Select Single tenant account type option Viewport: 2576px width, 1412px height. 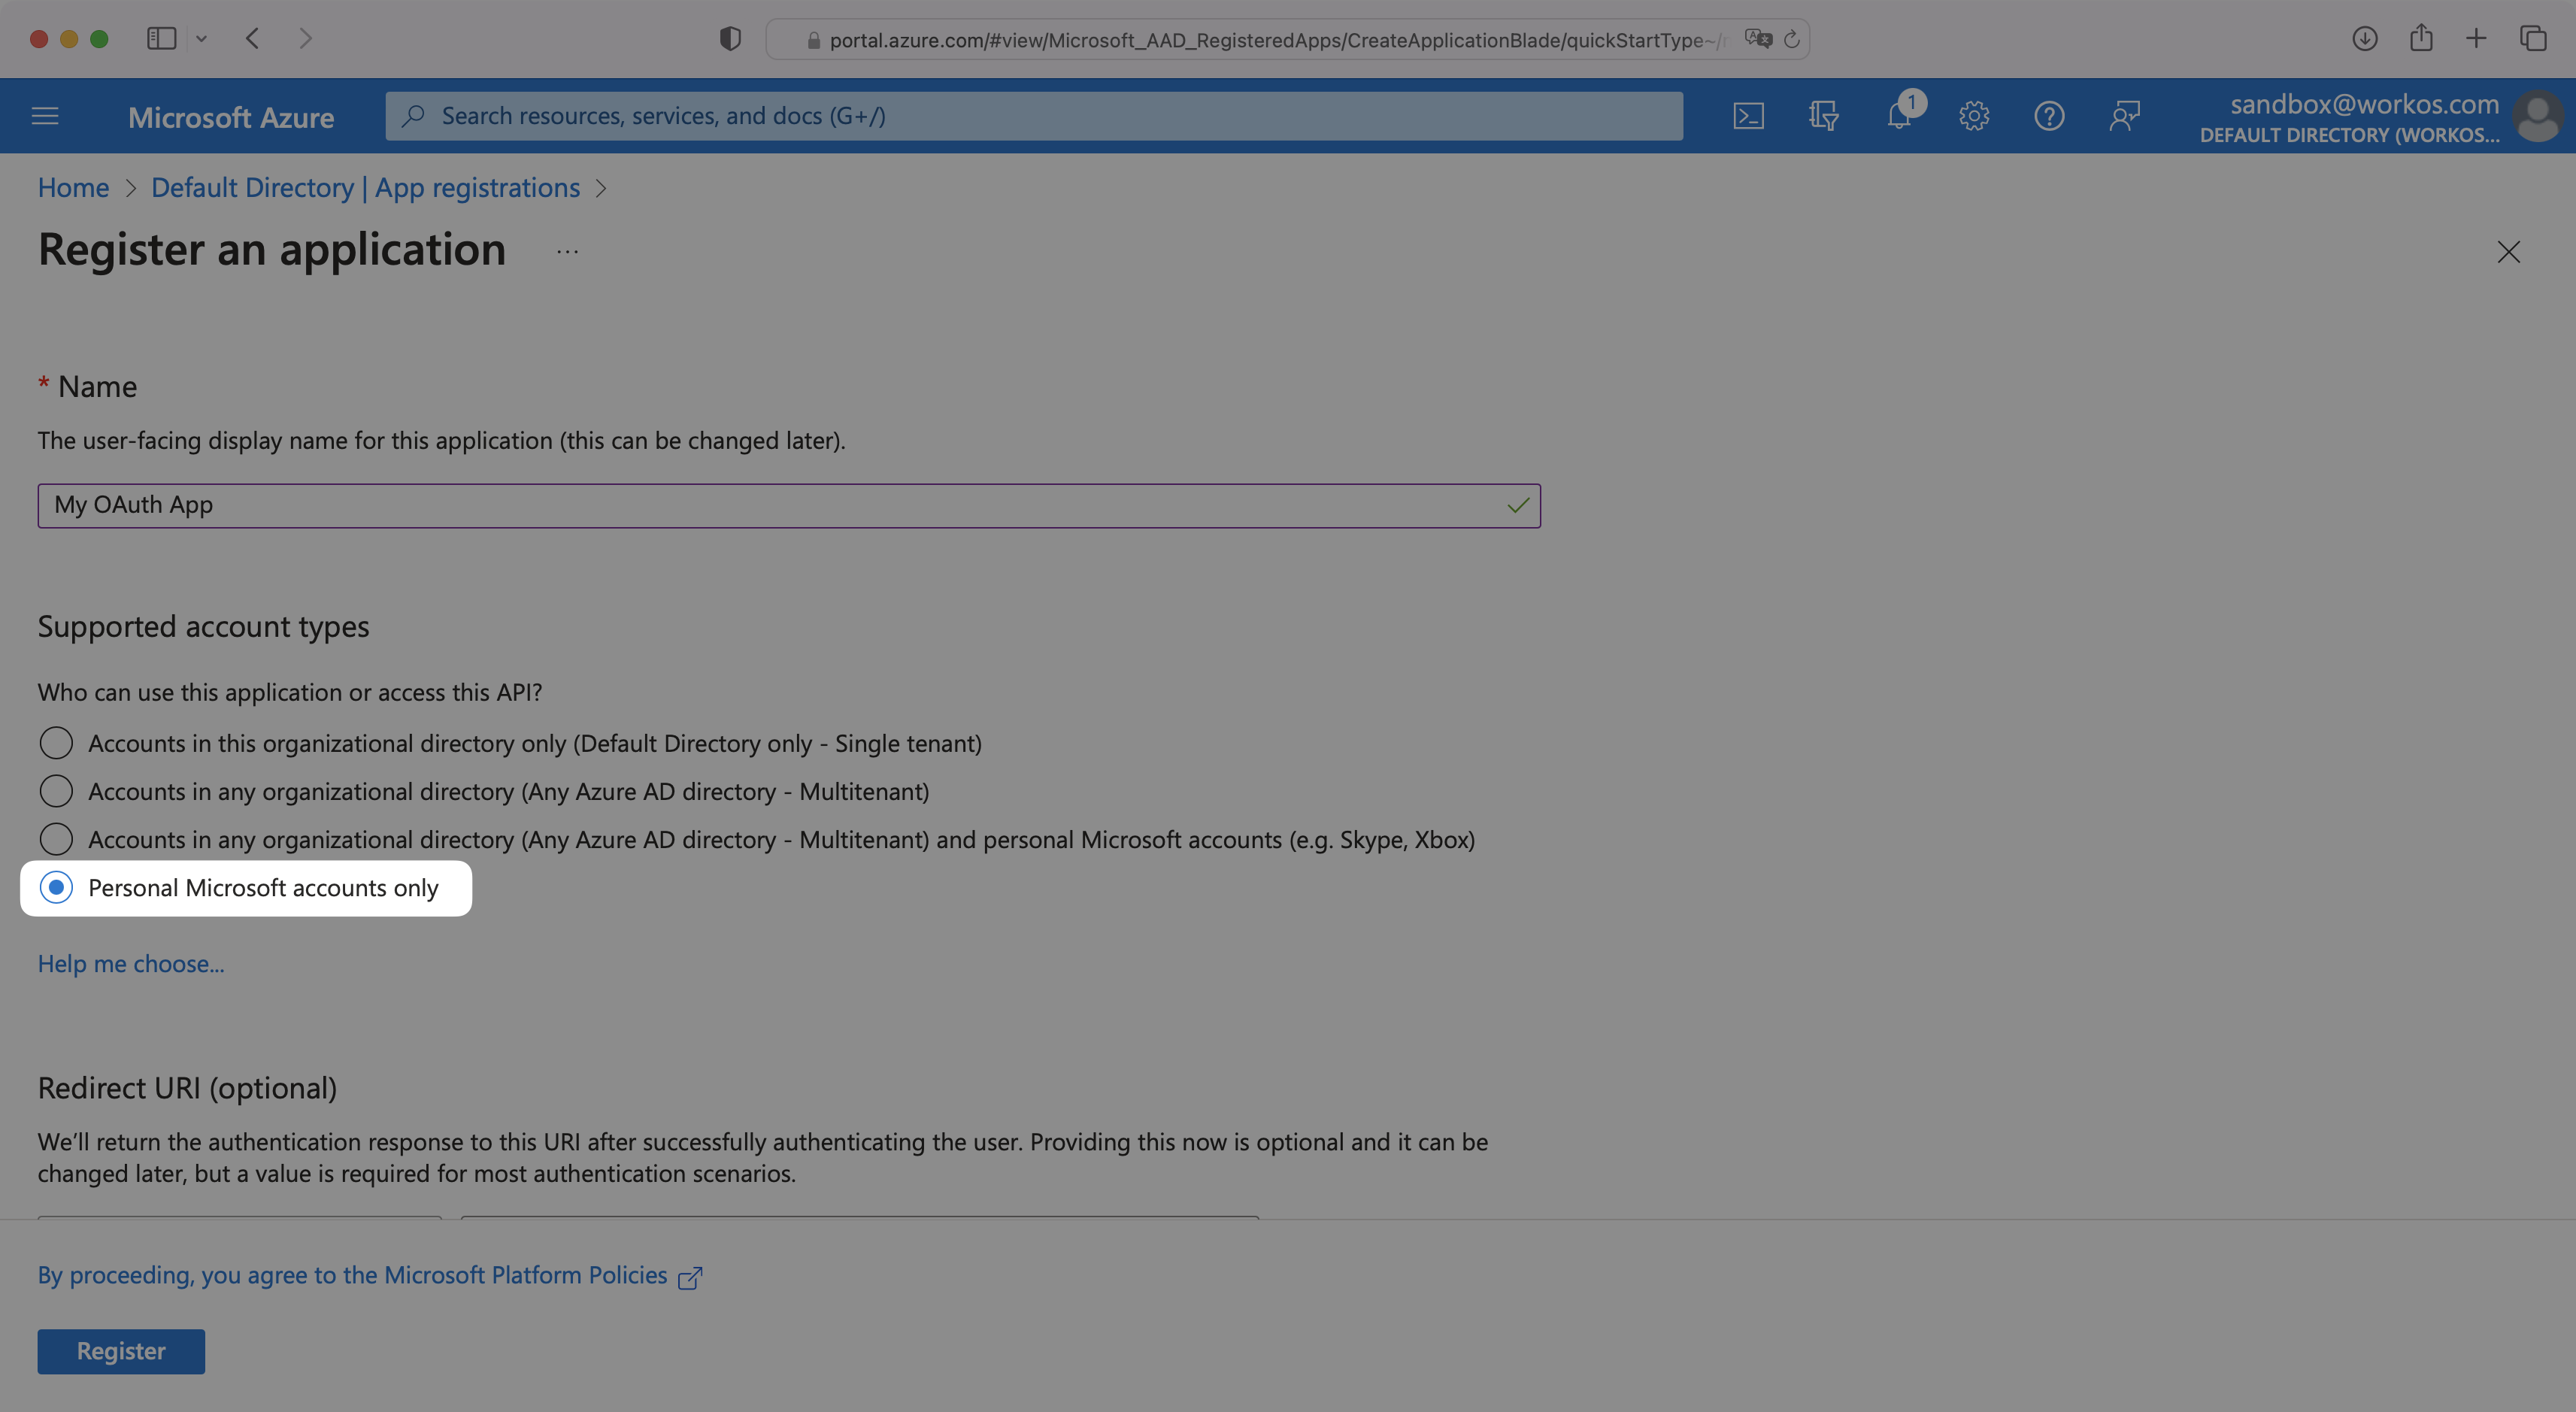pyautogui.click(x=56, y=743)
